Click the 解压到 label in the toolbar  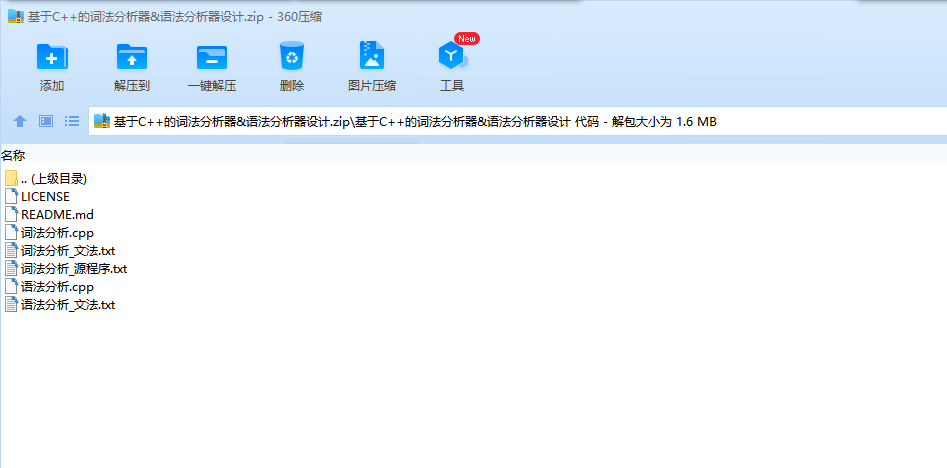tap(132, 86)
